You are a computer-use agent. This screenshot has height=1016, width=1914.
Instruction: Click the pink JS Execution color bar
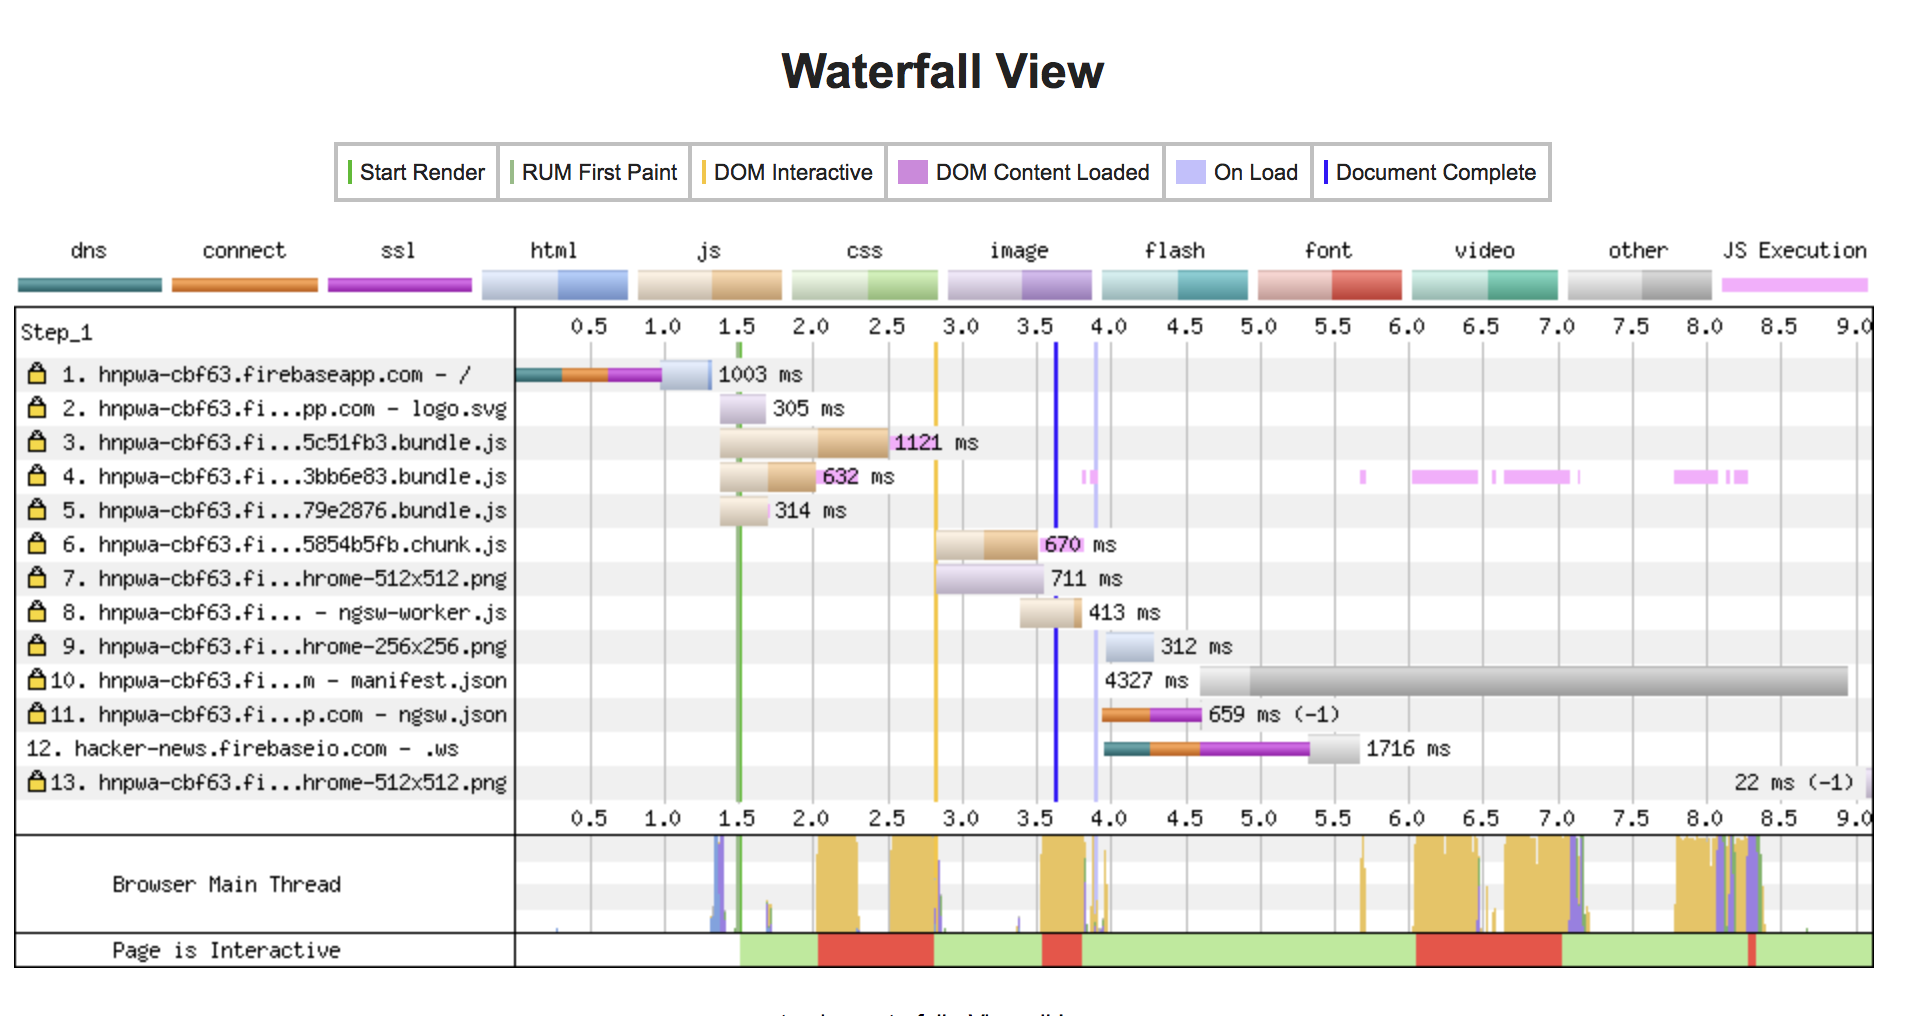(x=1794, y=285)
